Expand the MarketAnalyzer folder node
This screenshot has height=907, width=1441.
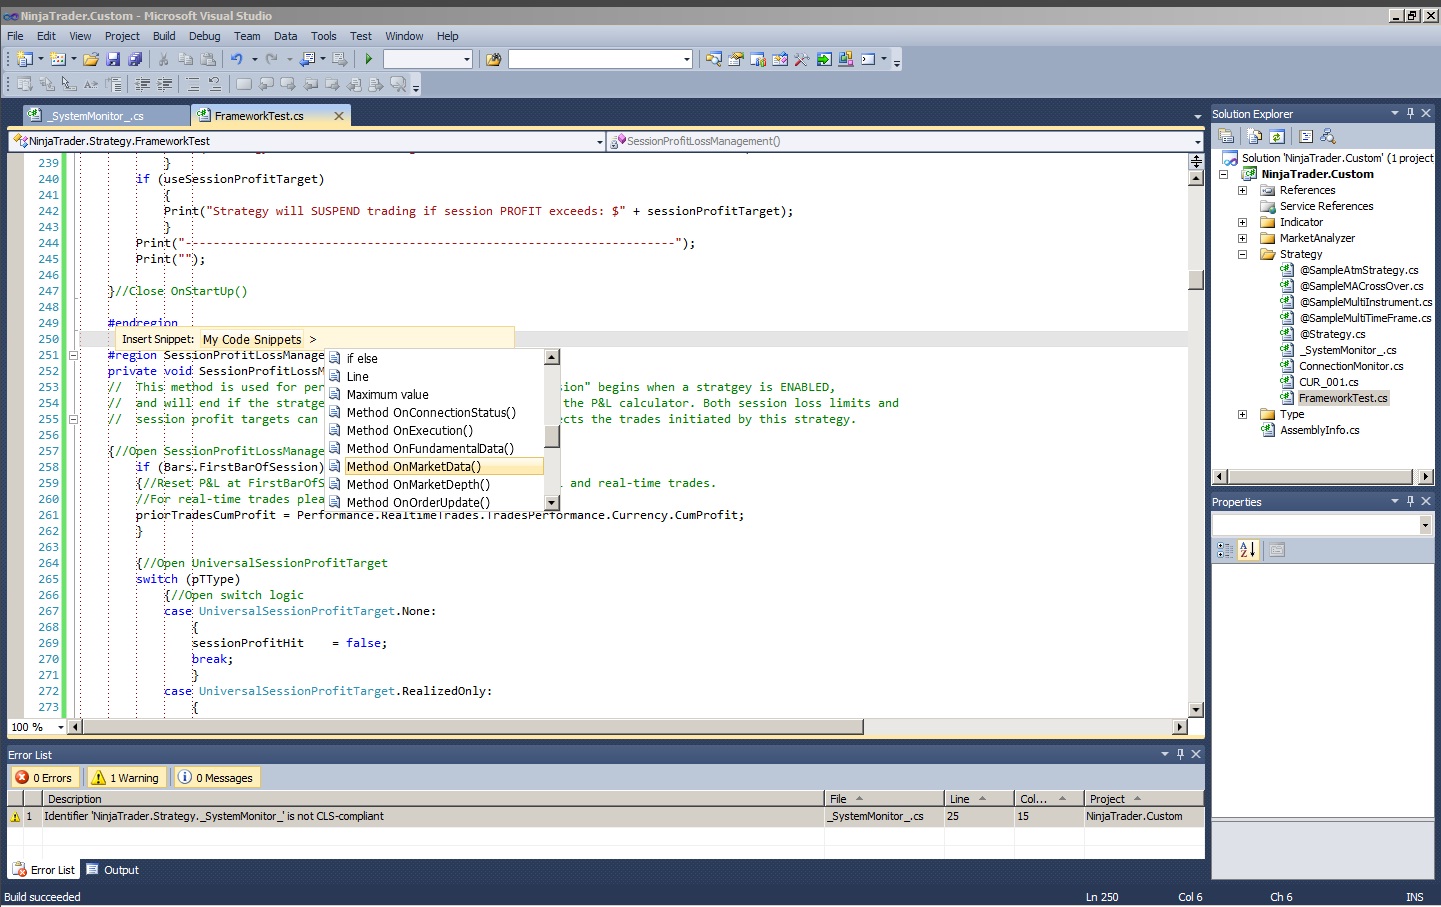[1242, 238]
